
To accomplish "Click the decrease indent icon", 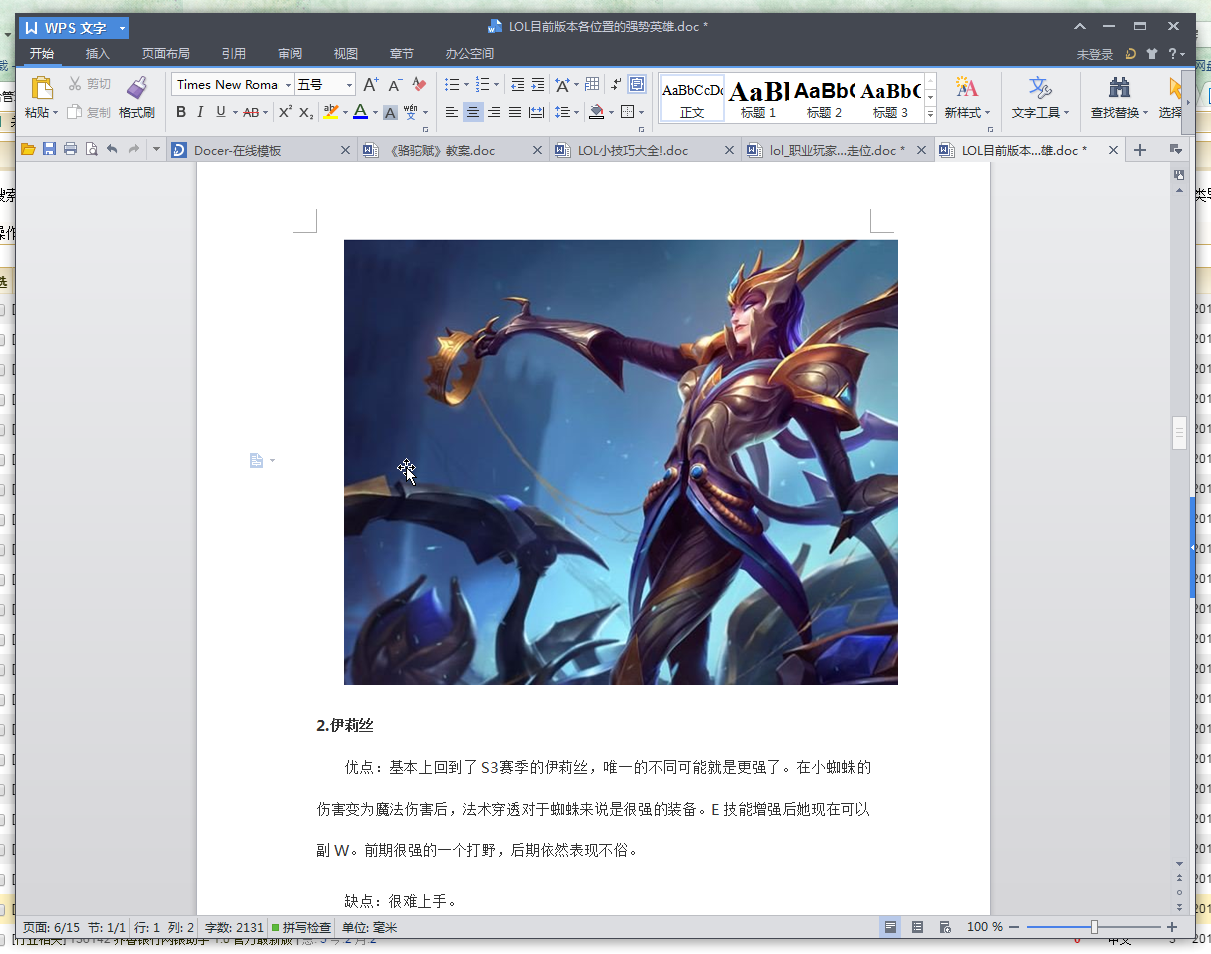I will coord(517,84).
